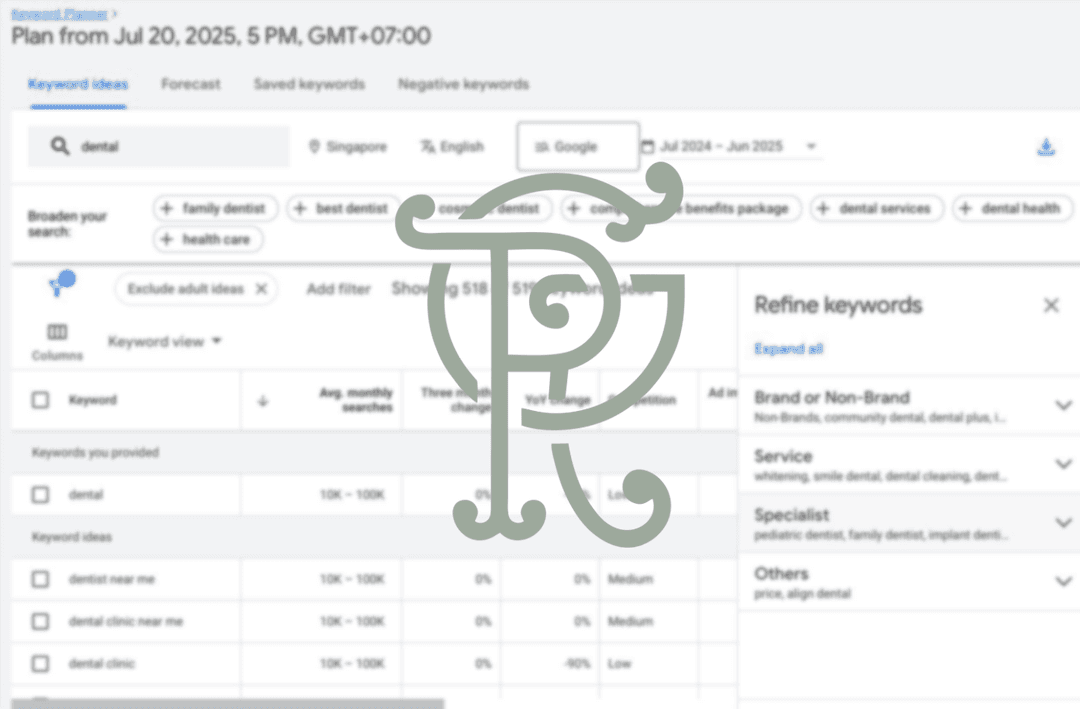Switch to the Keyword ideas tab
The height and width of the screenshot is (709, 1080).
coord(78,84)
